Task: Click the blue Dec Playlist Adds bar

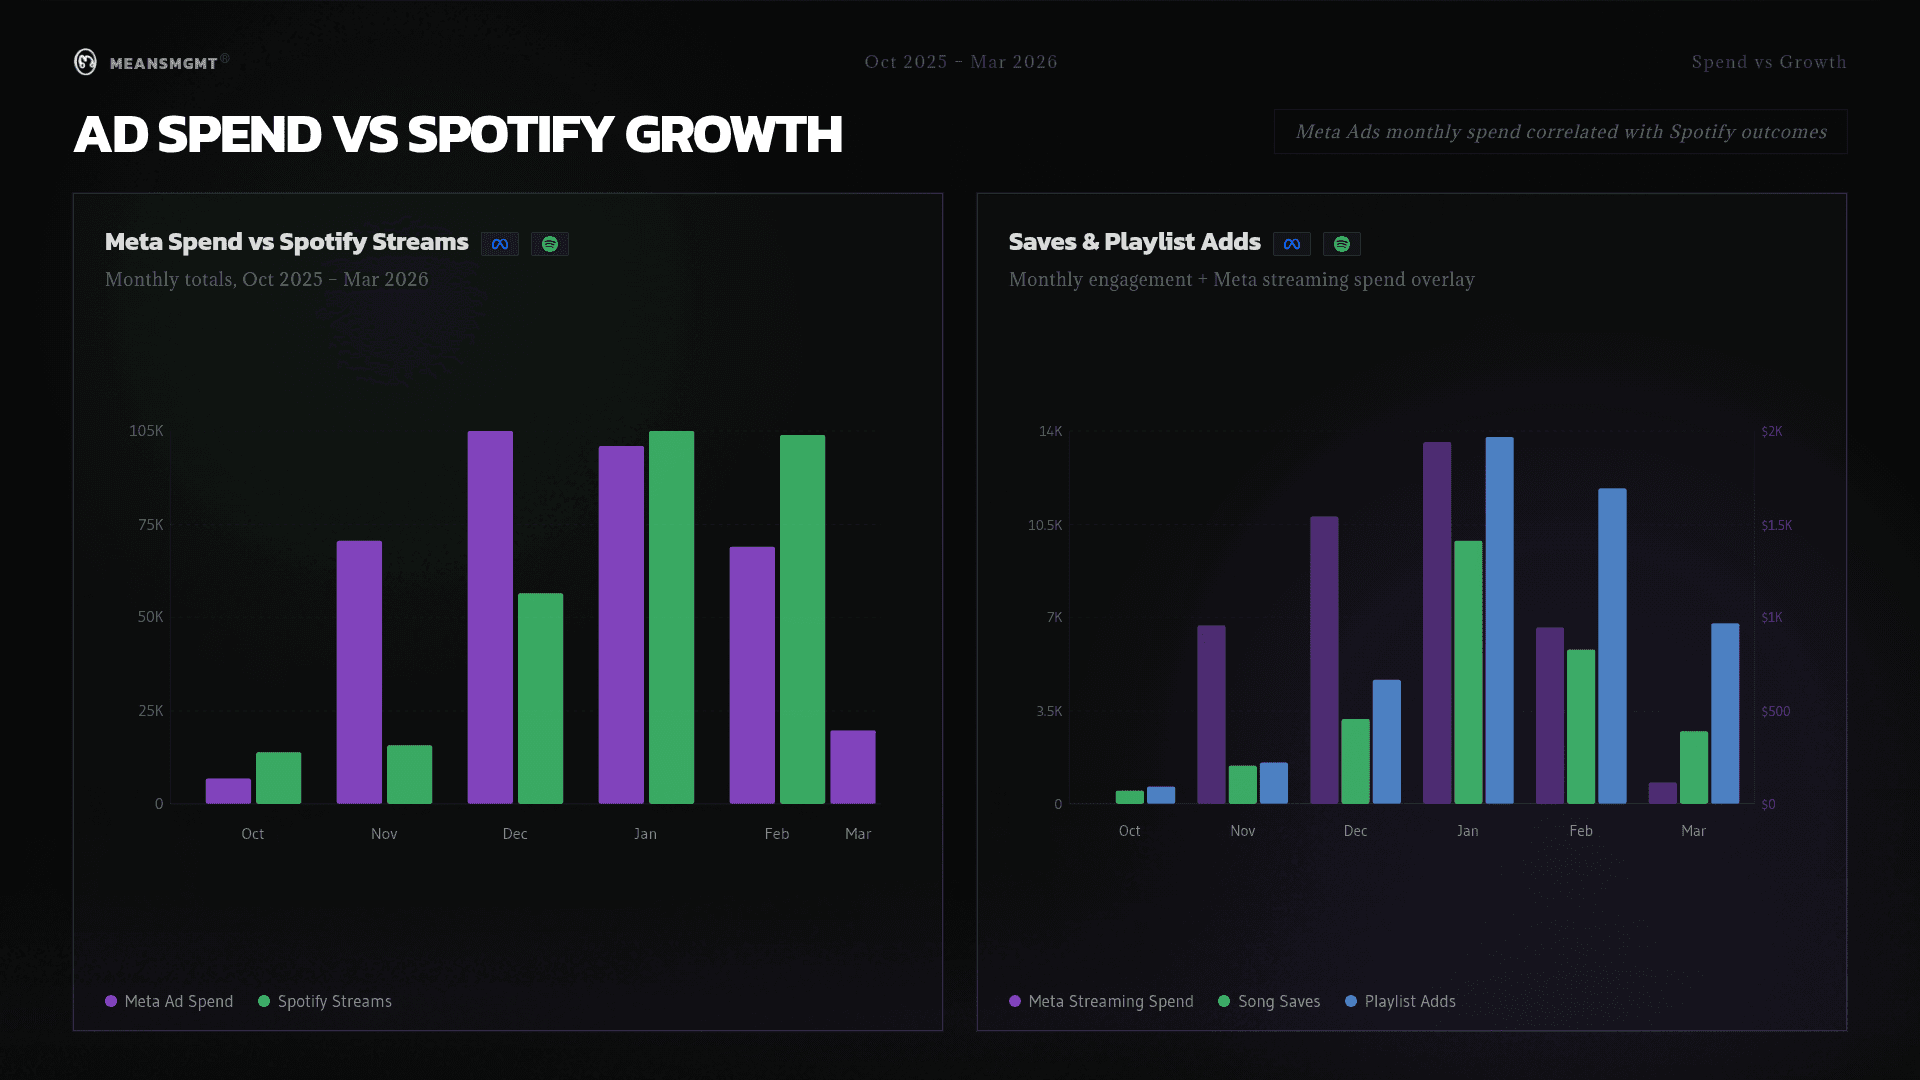Action: (1387, 742)
